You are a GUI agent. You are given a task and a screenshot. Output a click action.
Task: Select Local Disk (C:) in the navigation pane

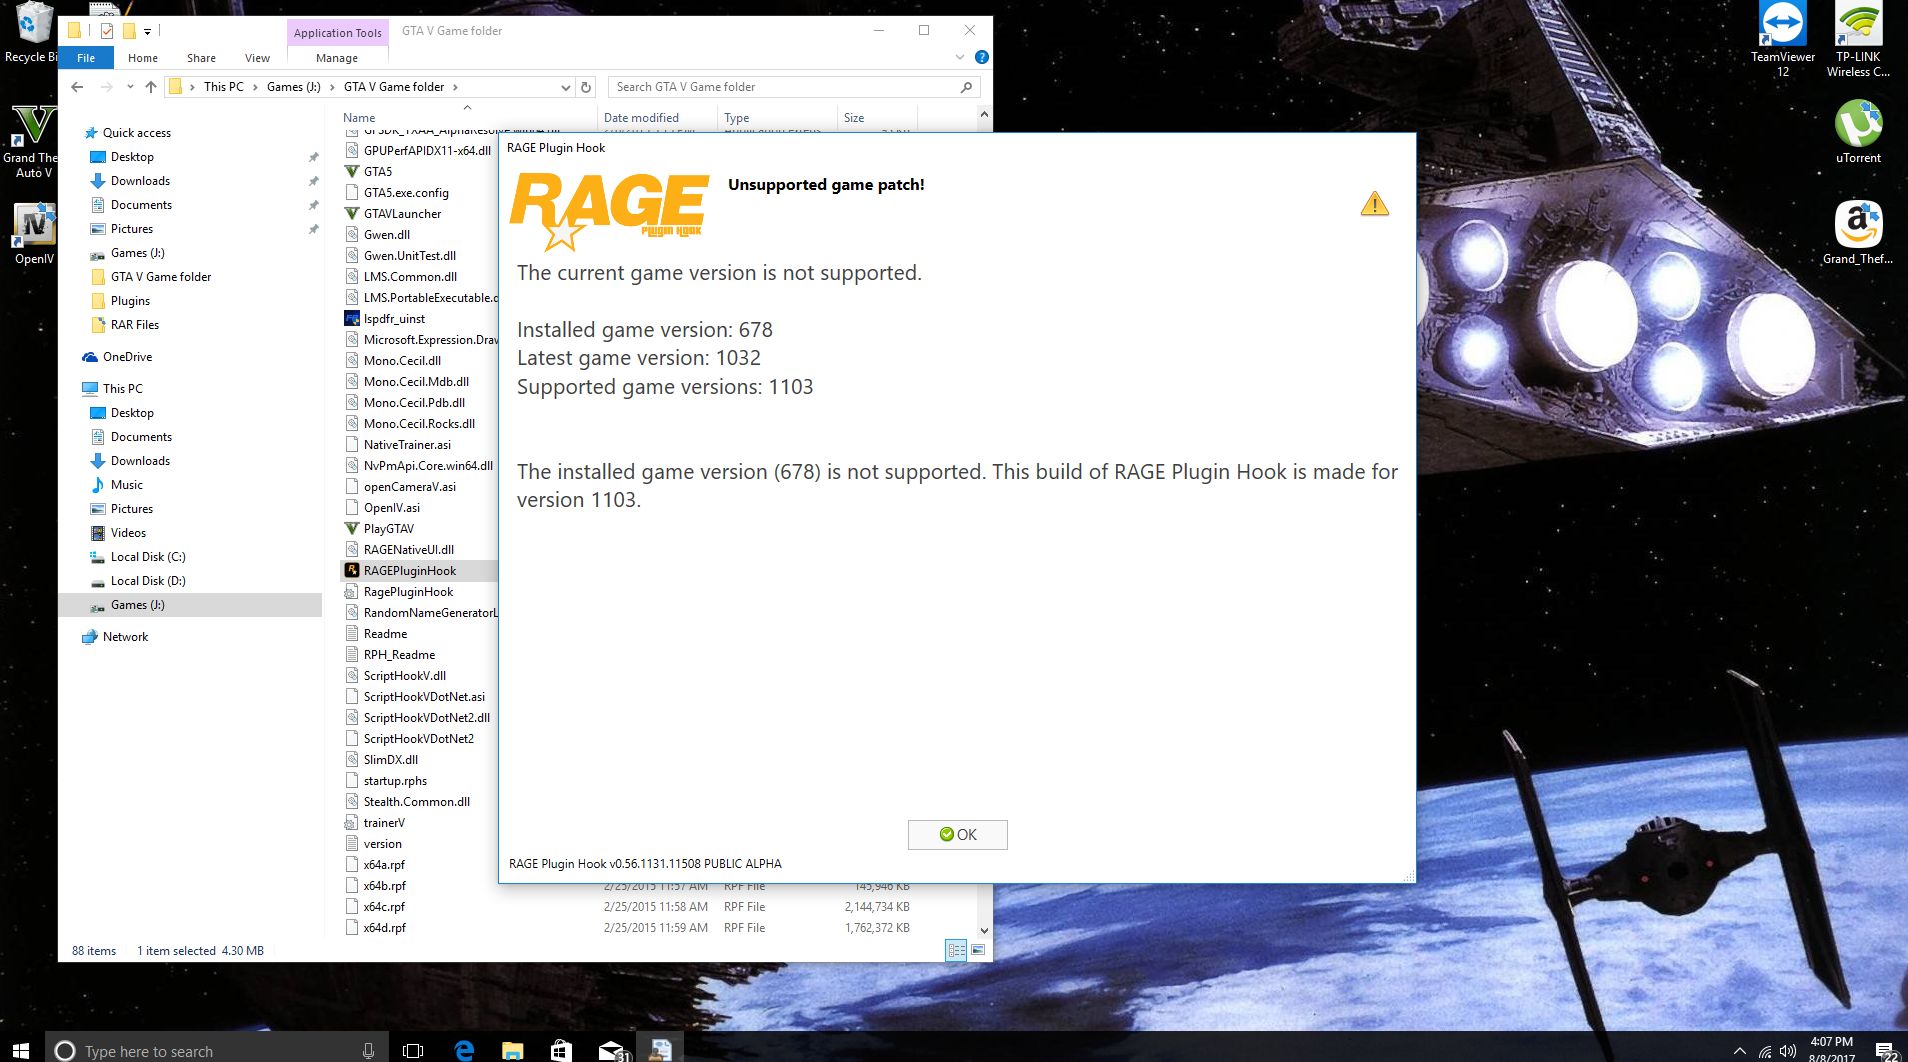point(148,556)
